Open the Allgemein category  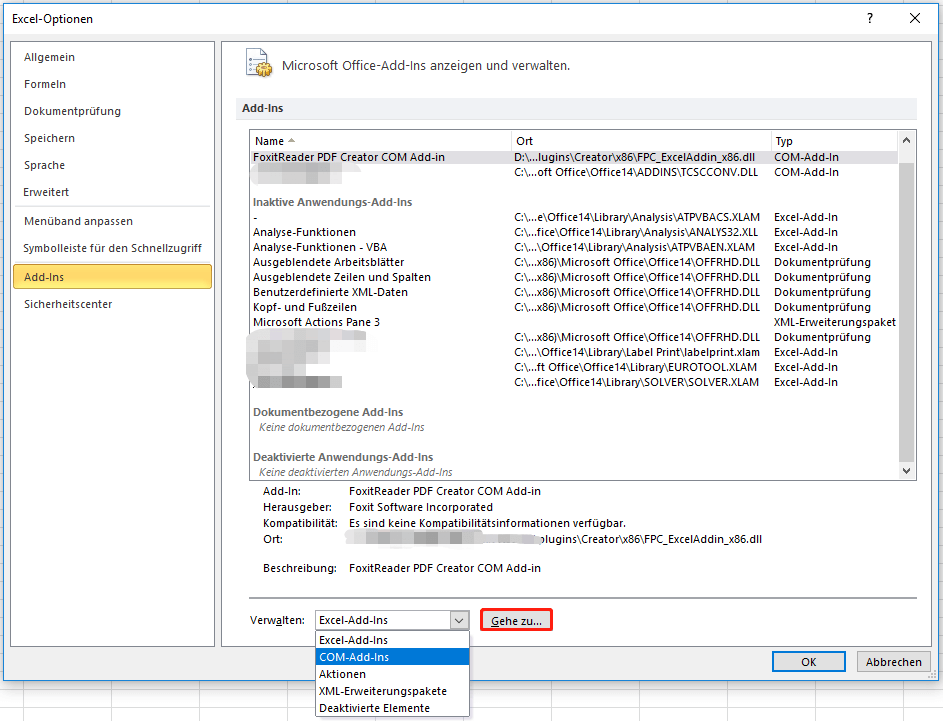click(50, 58)
